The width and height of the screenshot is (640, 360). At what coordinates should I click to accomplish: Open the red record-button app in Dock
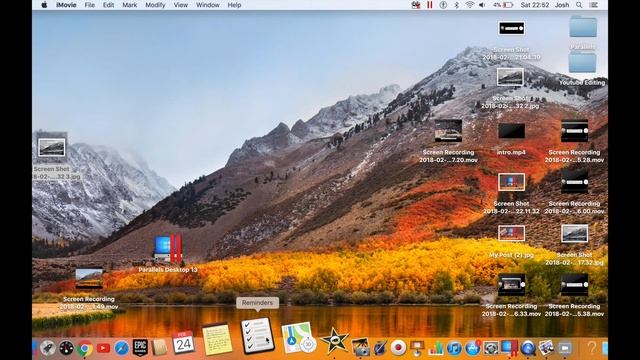tap(398, 348)
